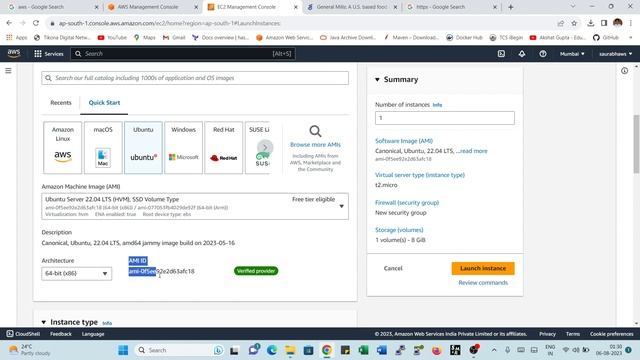Viewport: 640px width, 360px height.
Task: Open the browser downloads icon
Action: coord(591,23)
